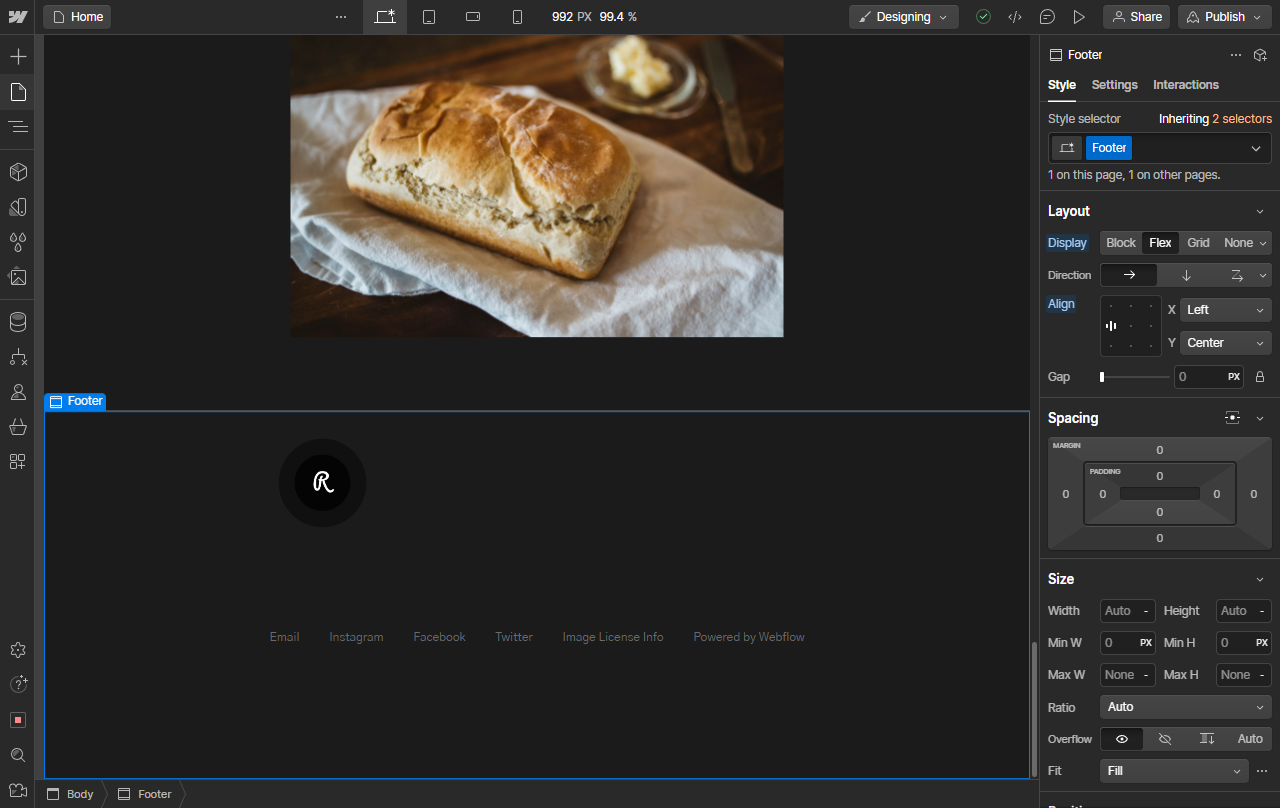Switch to the Settings tab

coord(1115,85)
